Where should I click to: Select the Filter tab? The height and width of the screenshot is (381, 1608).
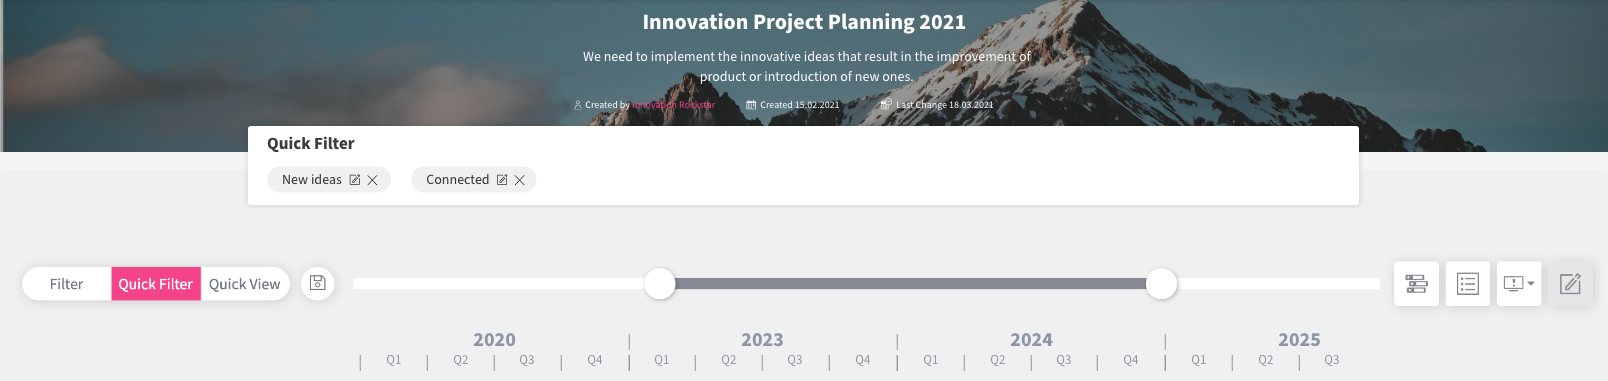(x=67, y=284)
